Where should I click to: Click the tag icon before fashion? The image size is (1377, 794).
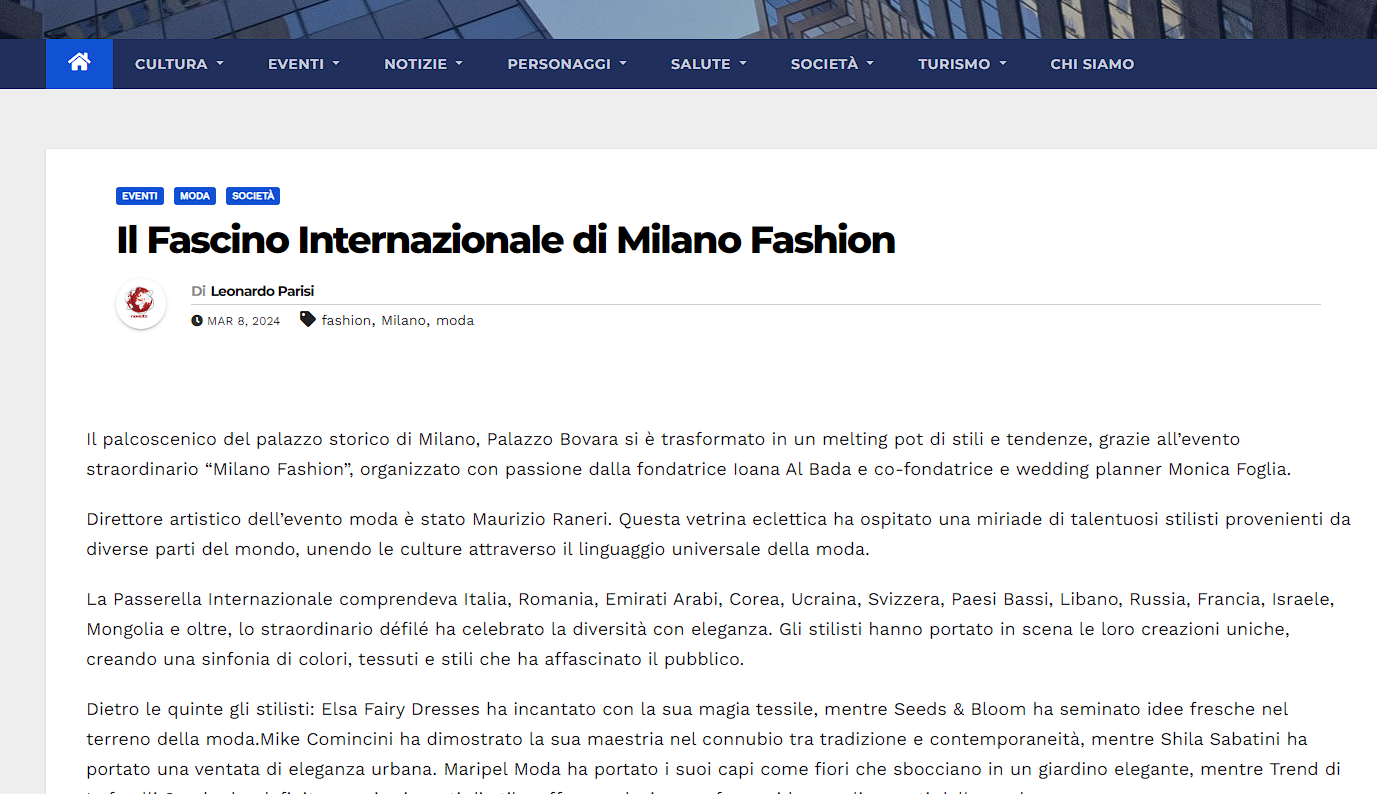click(x=308, y=320)
